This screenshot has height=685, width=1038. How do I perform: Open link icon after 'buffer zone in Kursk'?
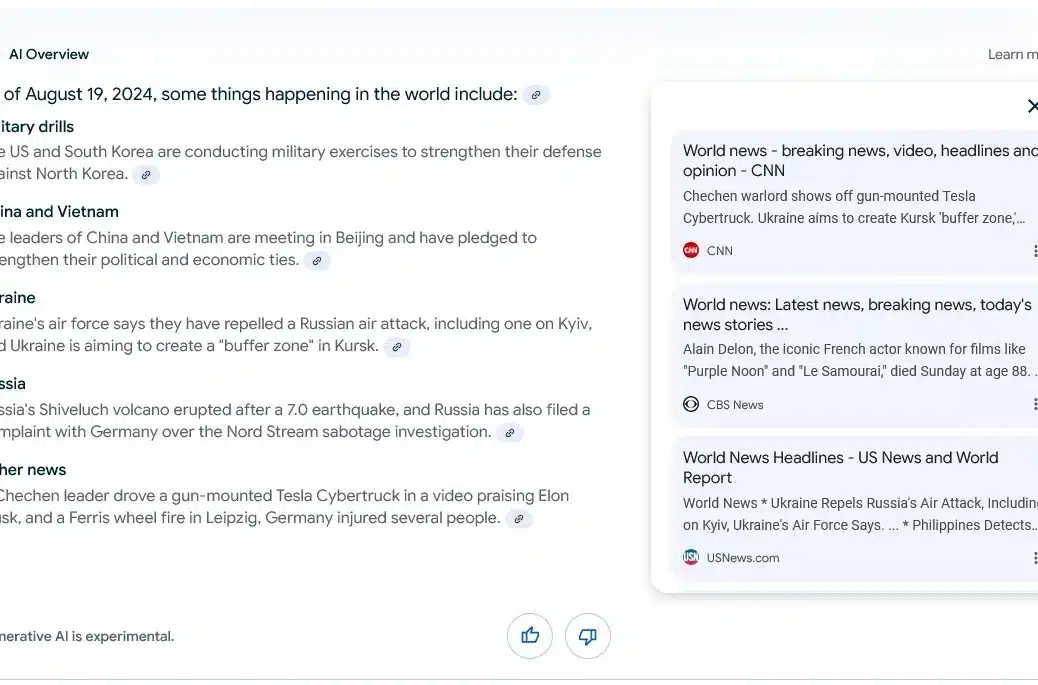397,347
